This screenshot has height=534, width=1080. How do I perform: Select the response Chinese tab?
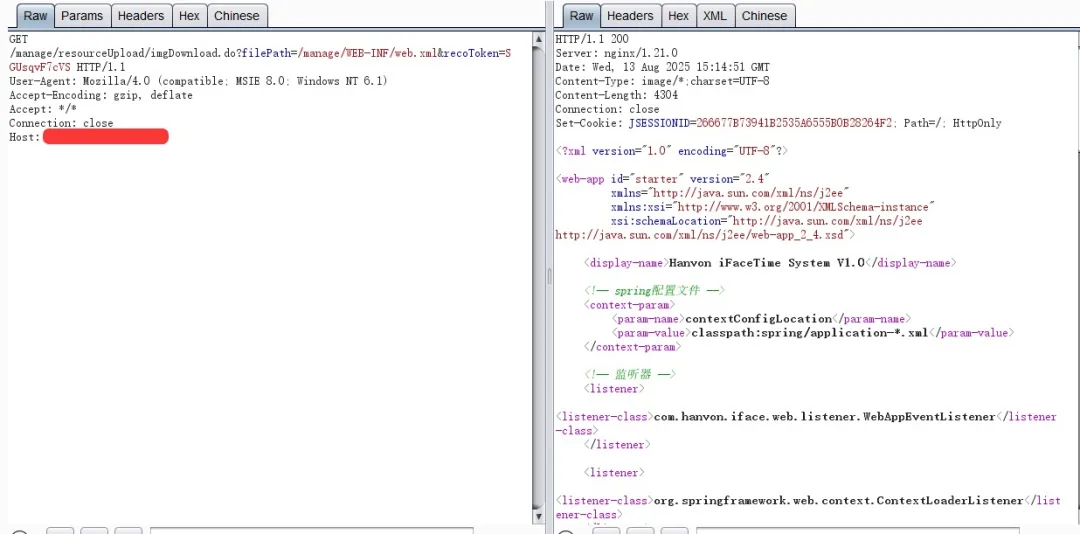tap(764, 16)
